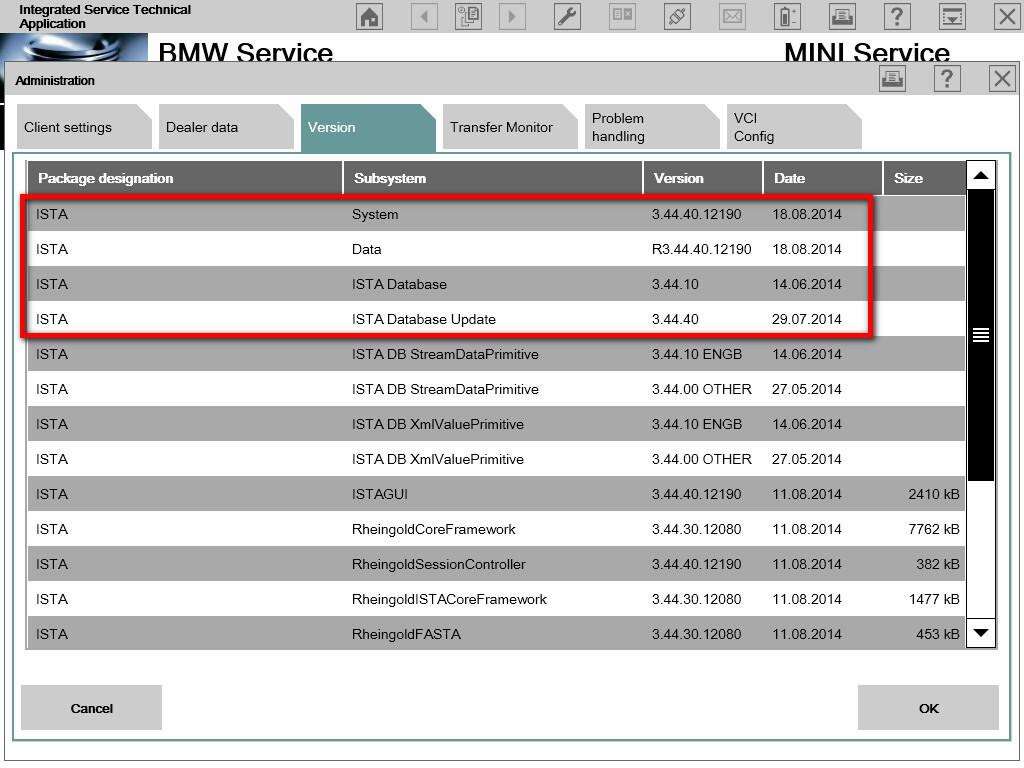Go to the Home screen icon
The height and width of the screenshot is (768, 1024).
point(370,16)
